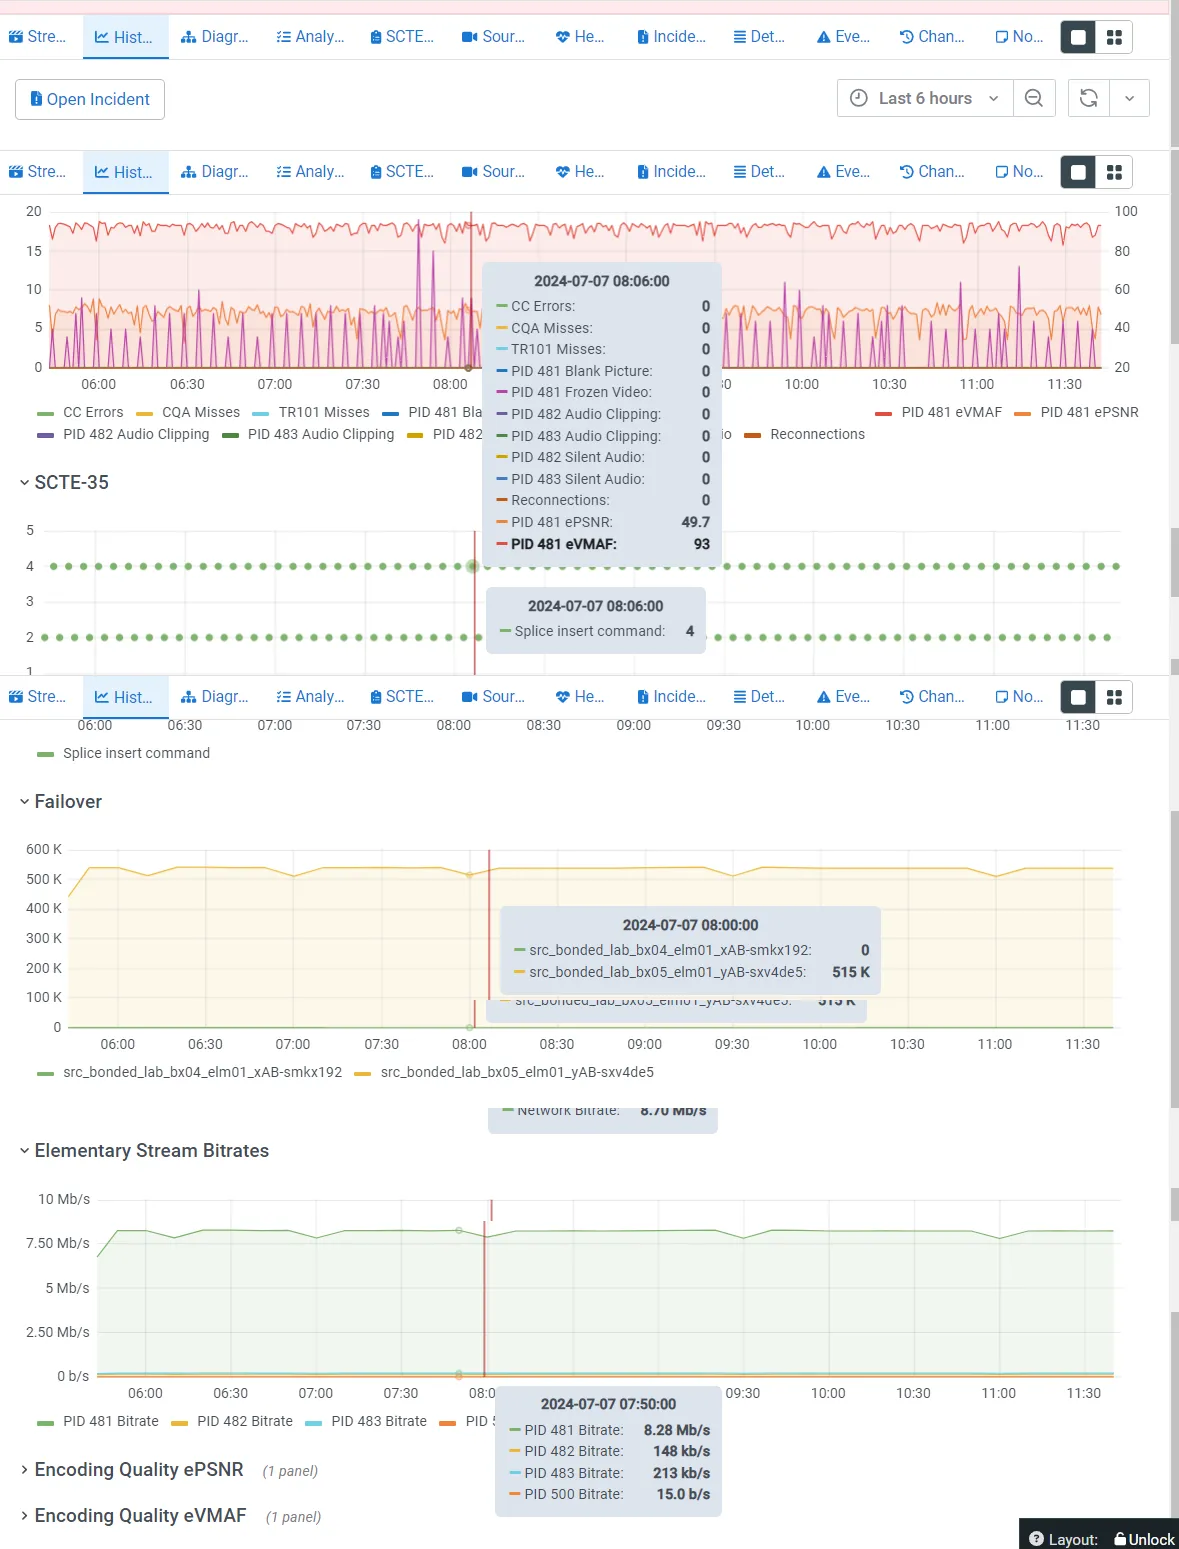Screen dimensions: 1179x1549
Task: Click the PID 481 Bitrate legend color swatch
Action: click(45, 1422)
